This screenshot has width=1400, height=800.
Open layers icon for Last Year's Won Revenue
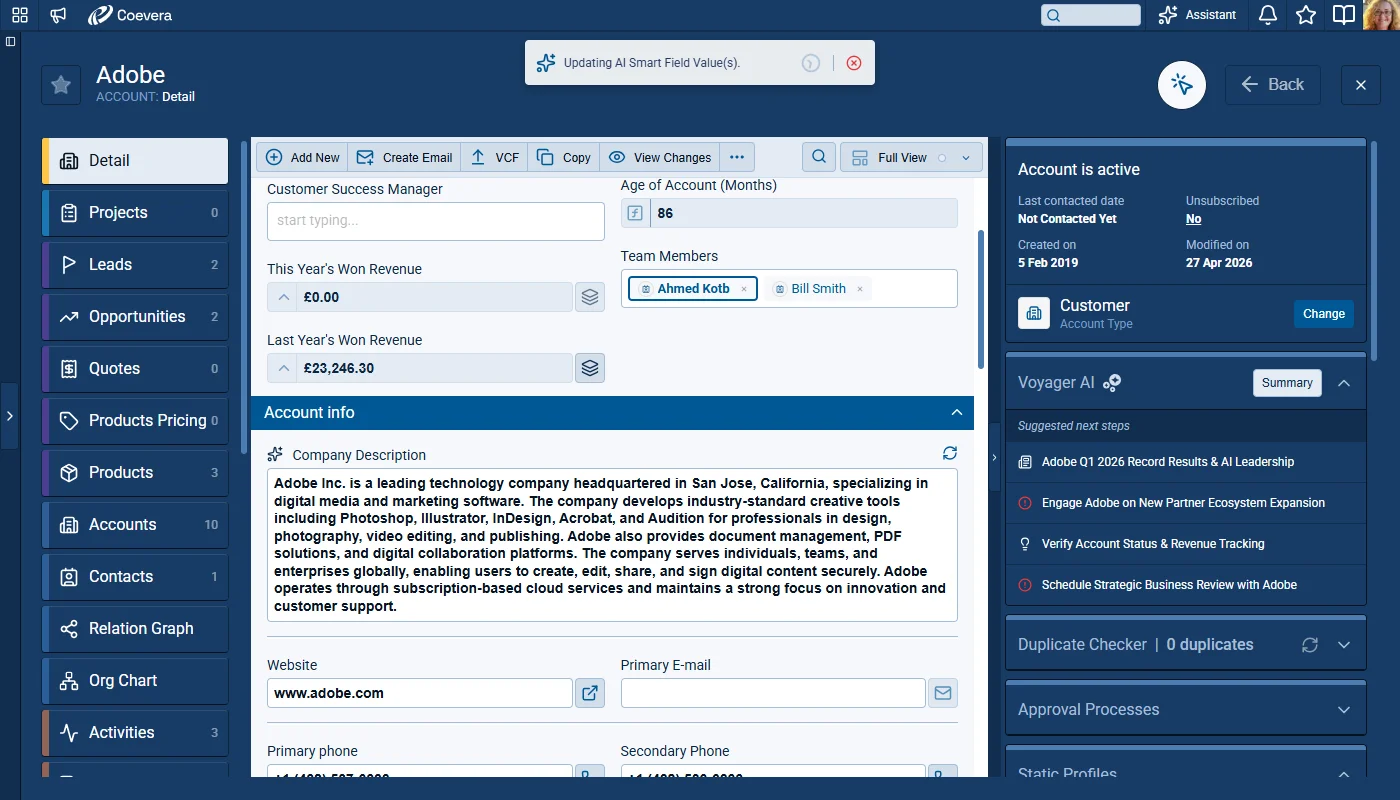[x=590, y=368]
